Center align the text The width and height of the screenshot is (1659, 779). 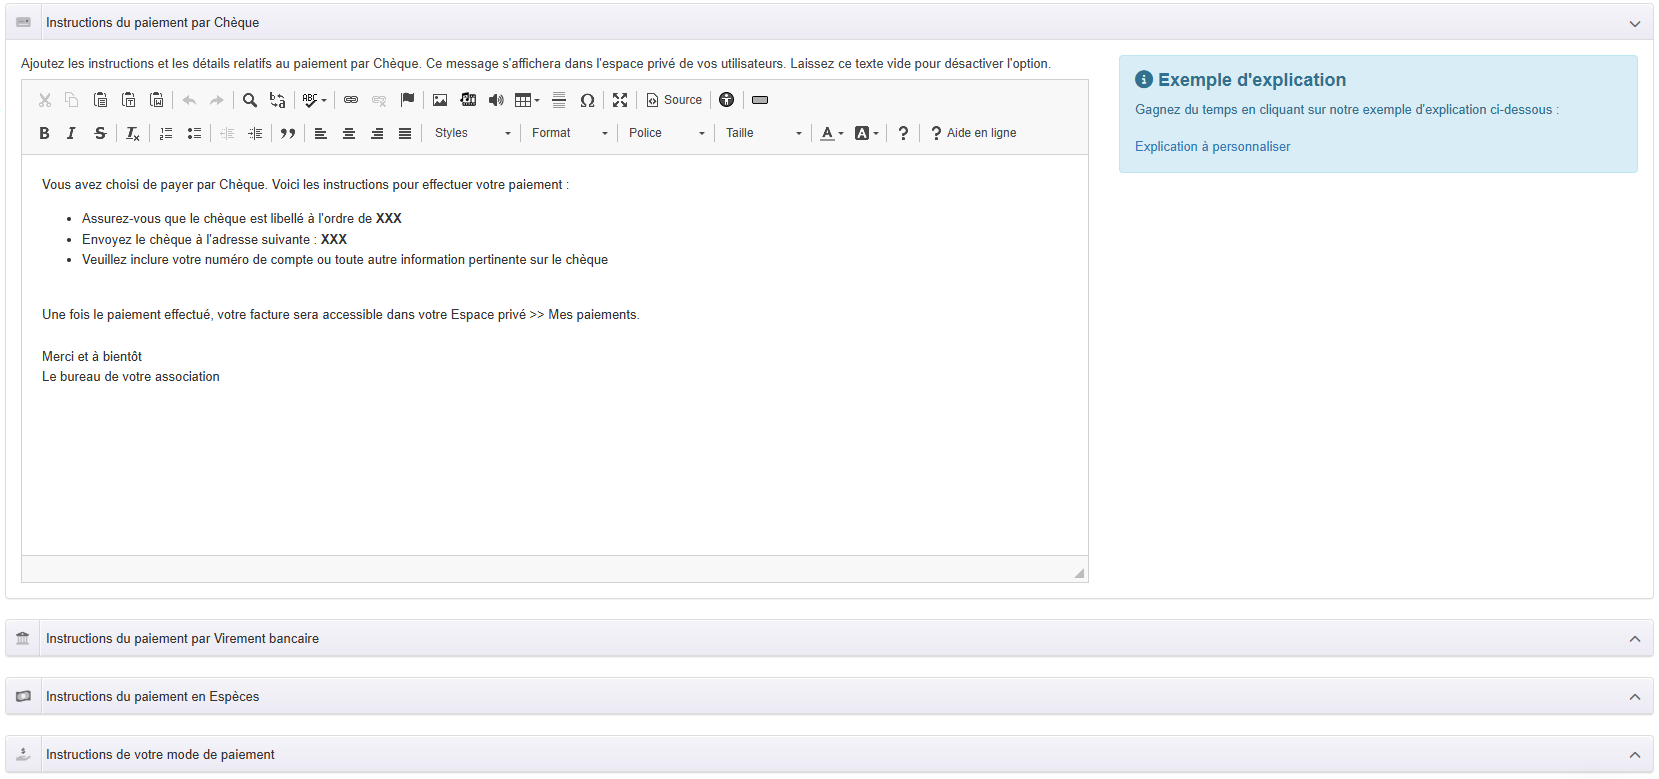coord(349,133)
